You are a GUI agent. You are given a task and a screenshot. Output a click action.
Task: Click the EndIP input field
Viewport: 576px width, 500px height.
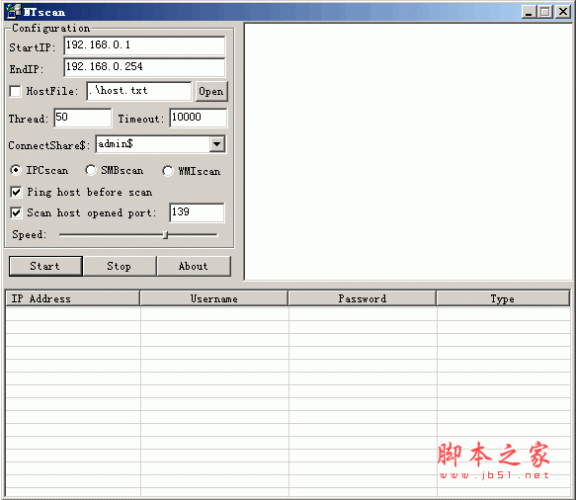pyautogui.click(x=144, y=67)
